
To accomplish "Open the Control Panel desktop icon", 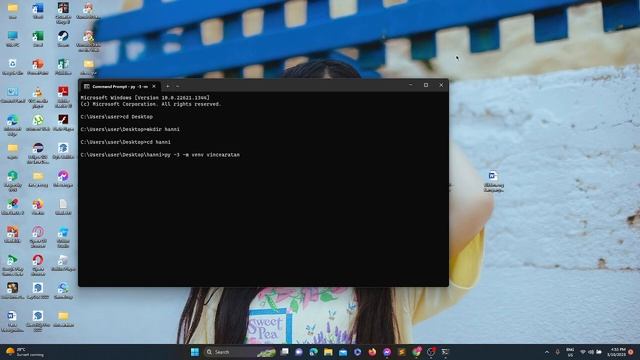I will tap(13, 95).
